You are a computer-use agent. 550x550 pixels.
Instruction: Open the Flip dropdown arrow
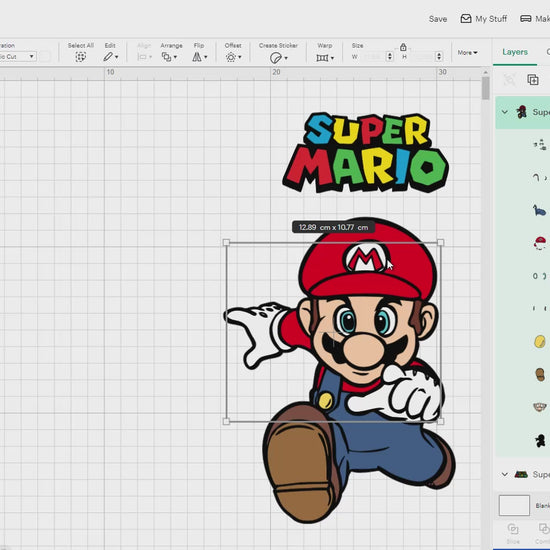pyautogui.click(x=206, y=57)
